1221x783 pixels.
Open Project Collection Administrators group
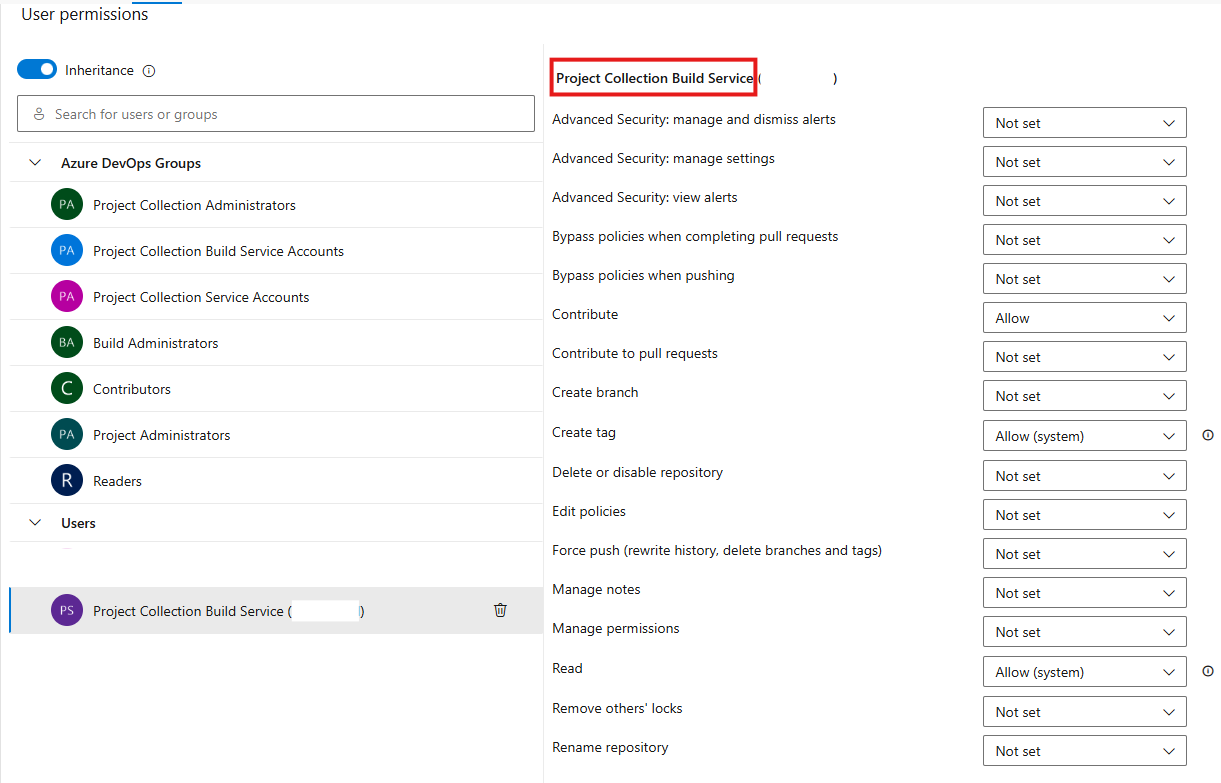pyautogui.click(x=276, y=205)
